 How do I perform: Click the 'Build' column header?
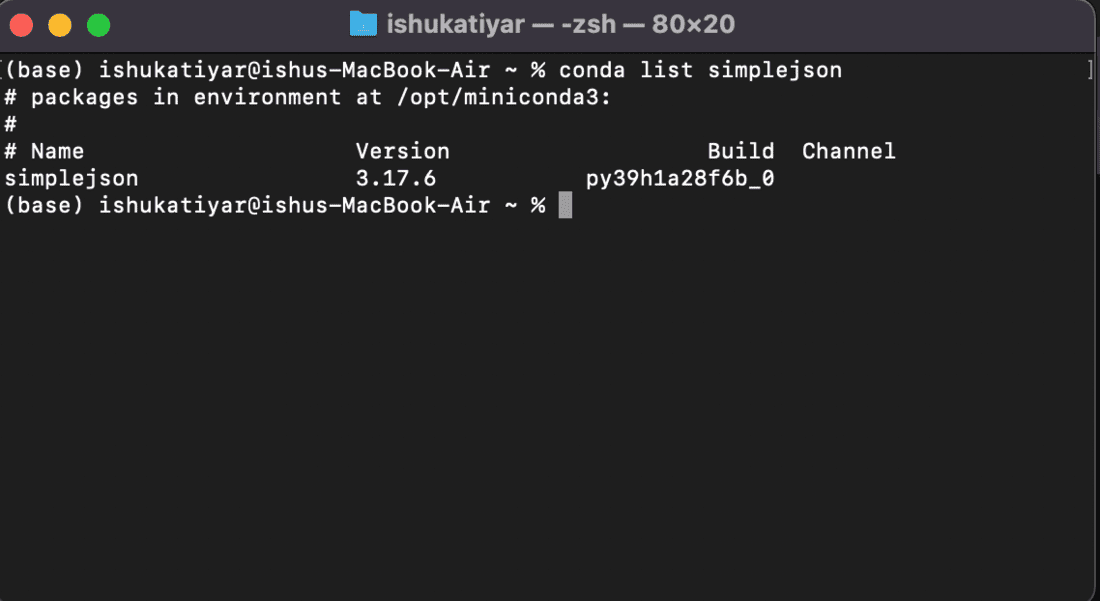click(x=741, y=151)
